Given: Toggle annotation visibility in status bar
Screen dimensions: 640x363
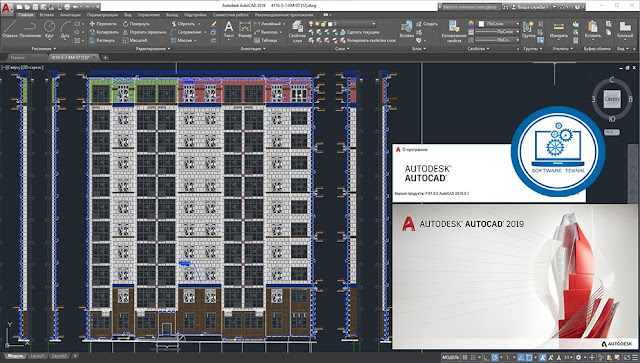Looking at the screenshot, I should pos(542,358).
